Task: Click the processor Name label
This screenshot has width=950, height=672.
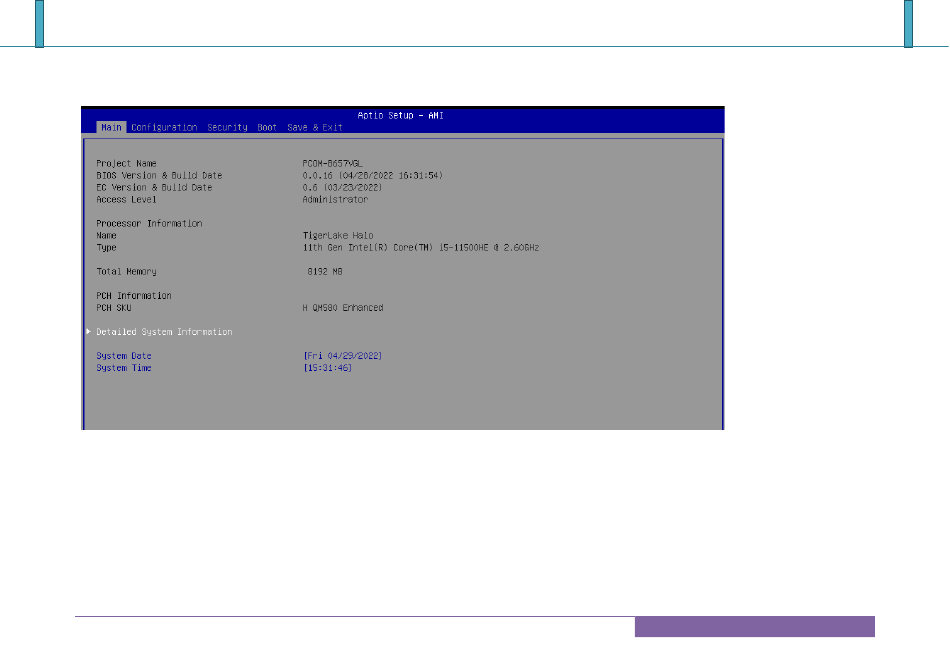Action: (106, 236)
